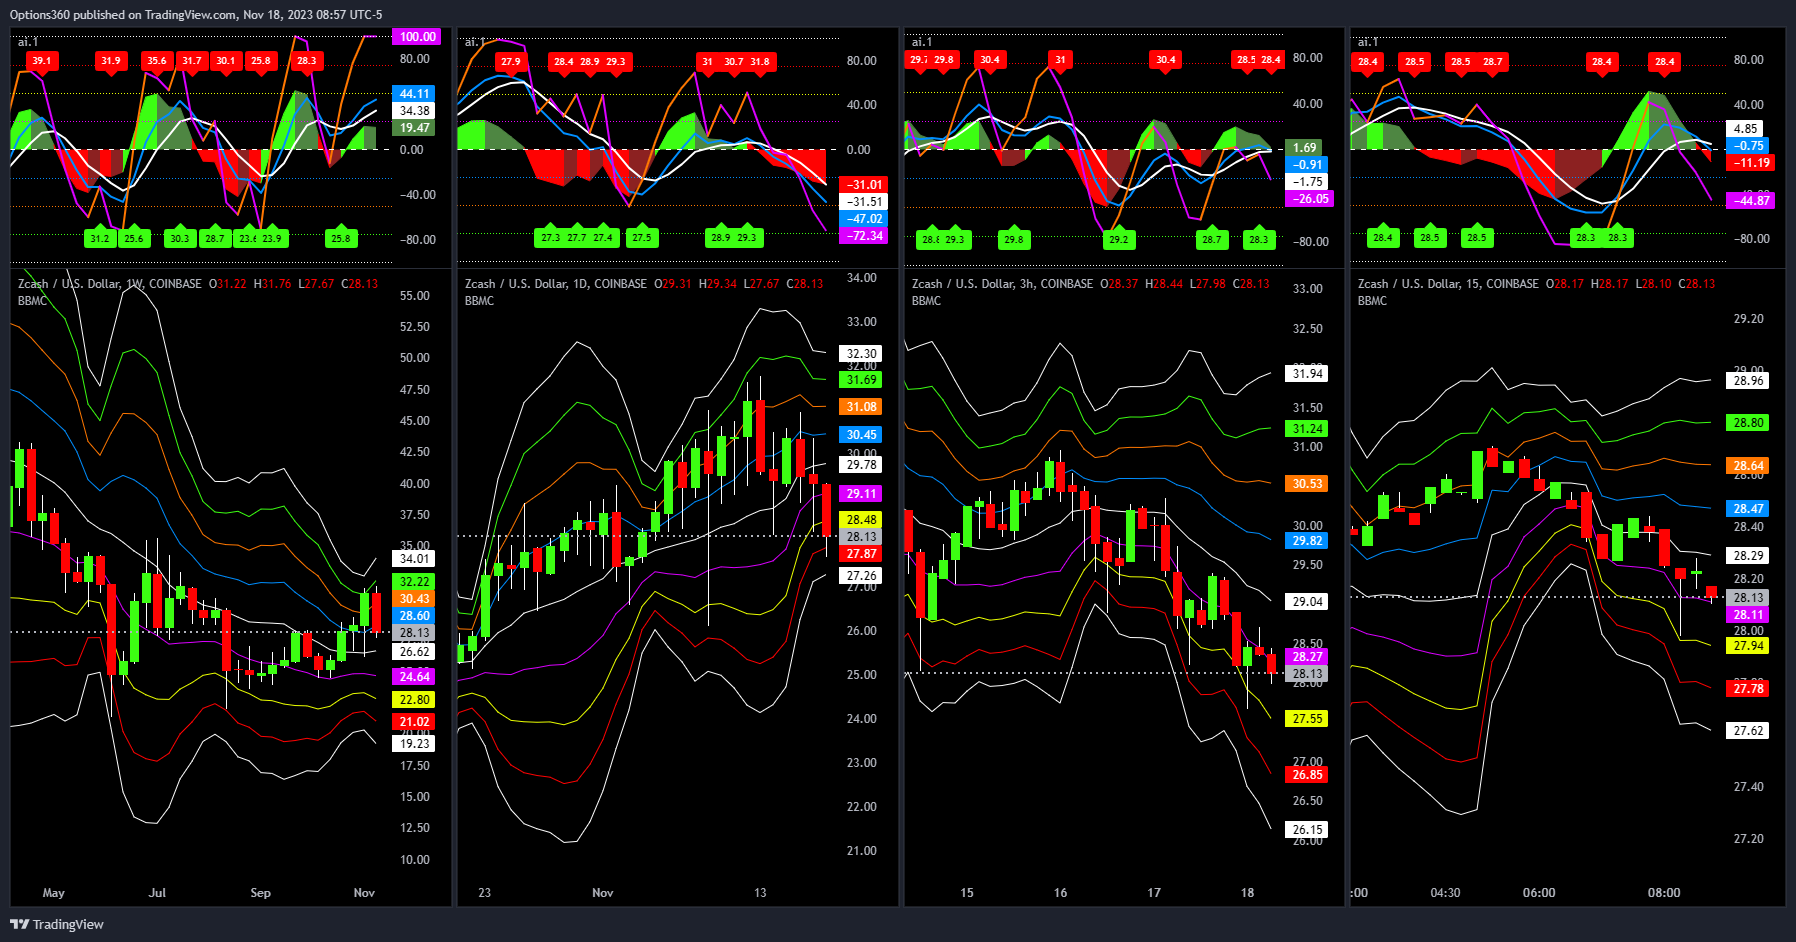Click the green 1.69 oscillator value

[1305, 148]
